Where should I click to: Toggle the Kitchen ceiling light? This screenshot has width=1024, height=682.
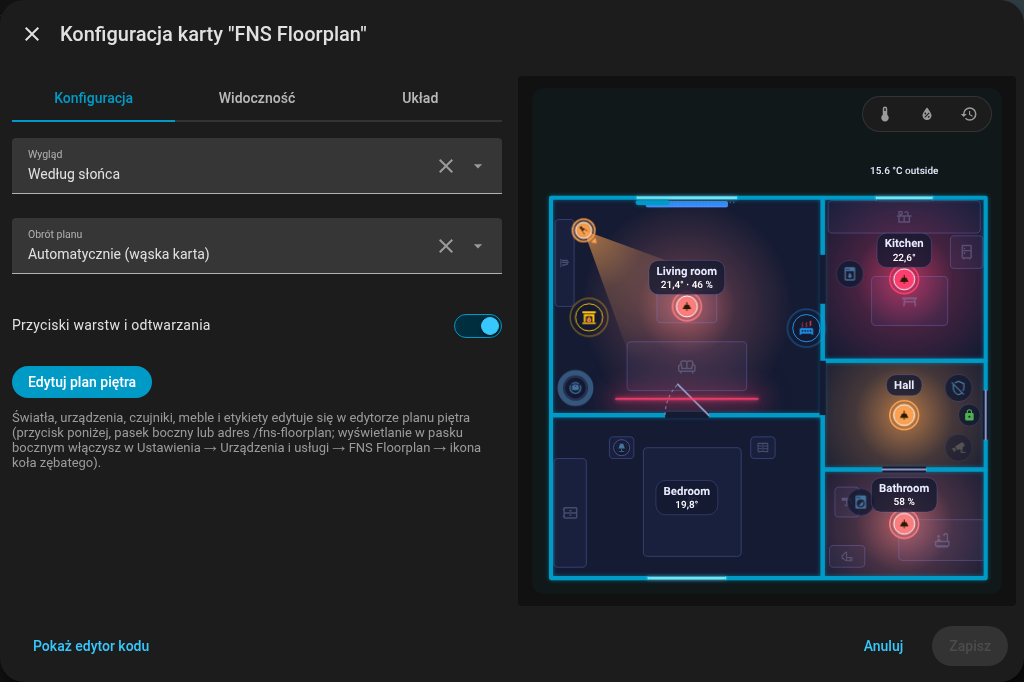[x=904, y=280]
